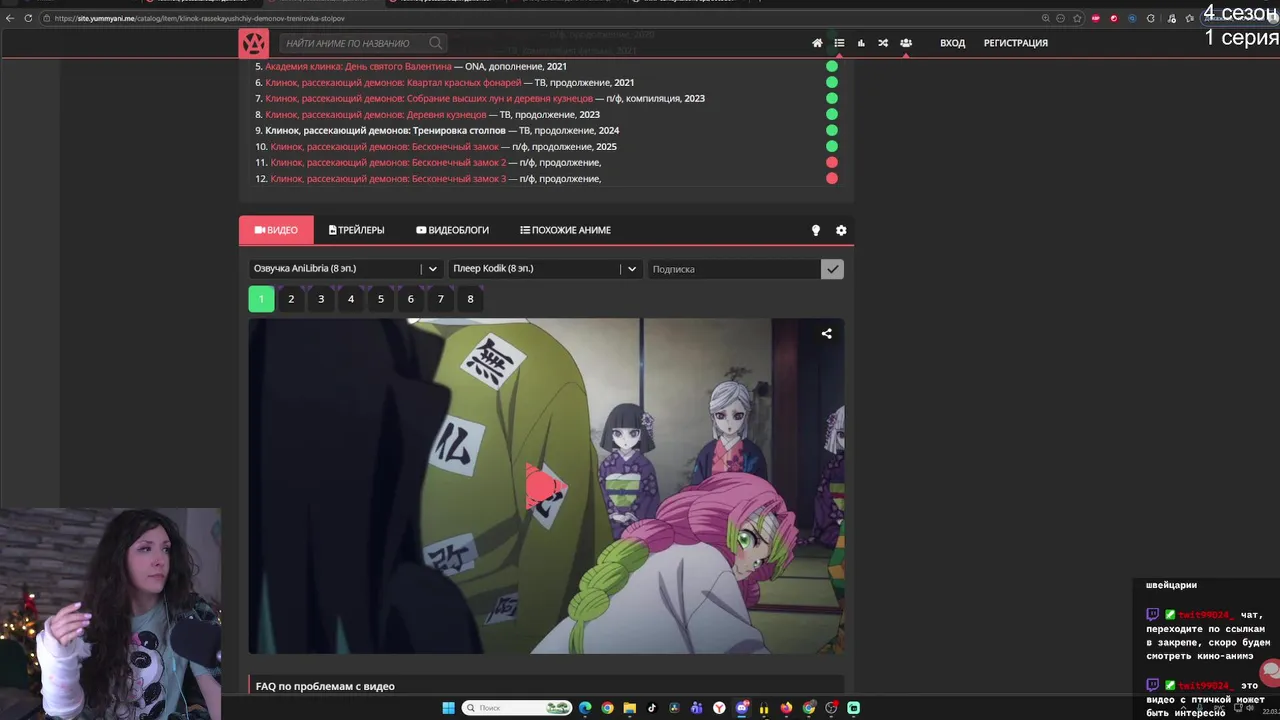The height and width of the screenshot is (720, 1280).
Task: Focus the anime name search field
Action: (x=355, y=43)
